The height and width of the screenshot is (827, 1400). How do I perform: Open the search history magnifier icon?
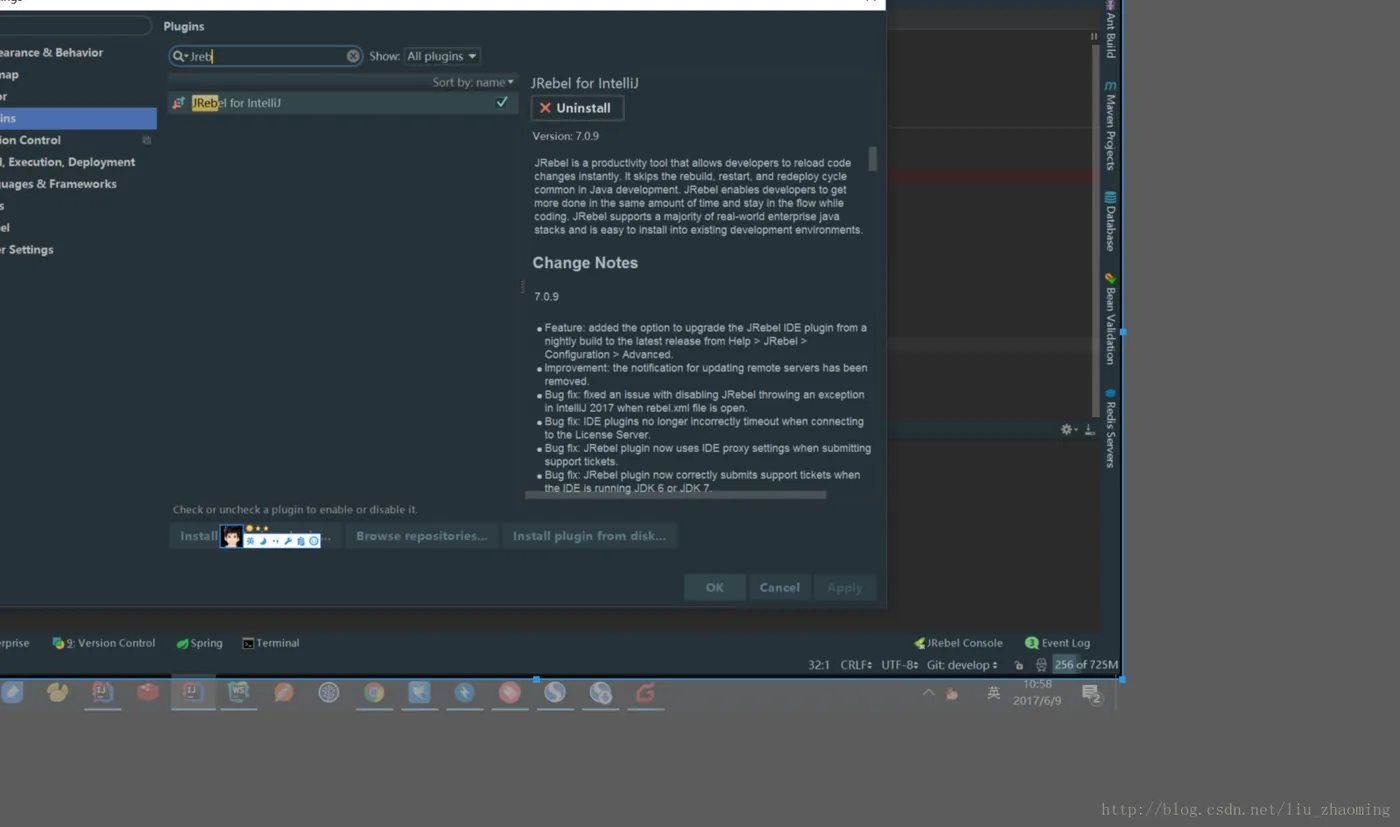pyautogui.click(x=179, y=56)
